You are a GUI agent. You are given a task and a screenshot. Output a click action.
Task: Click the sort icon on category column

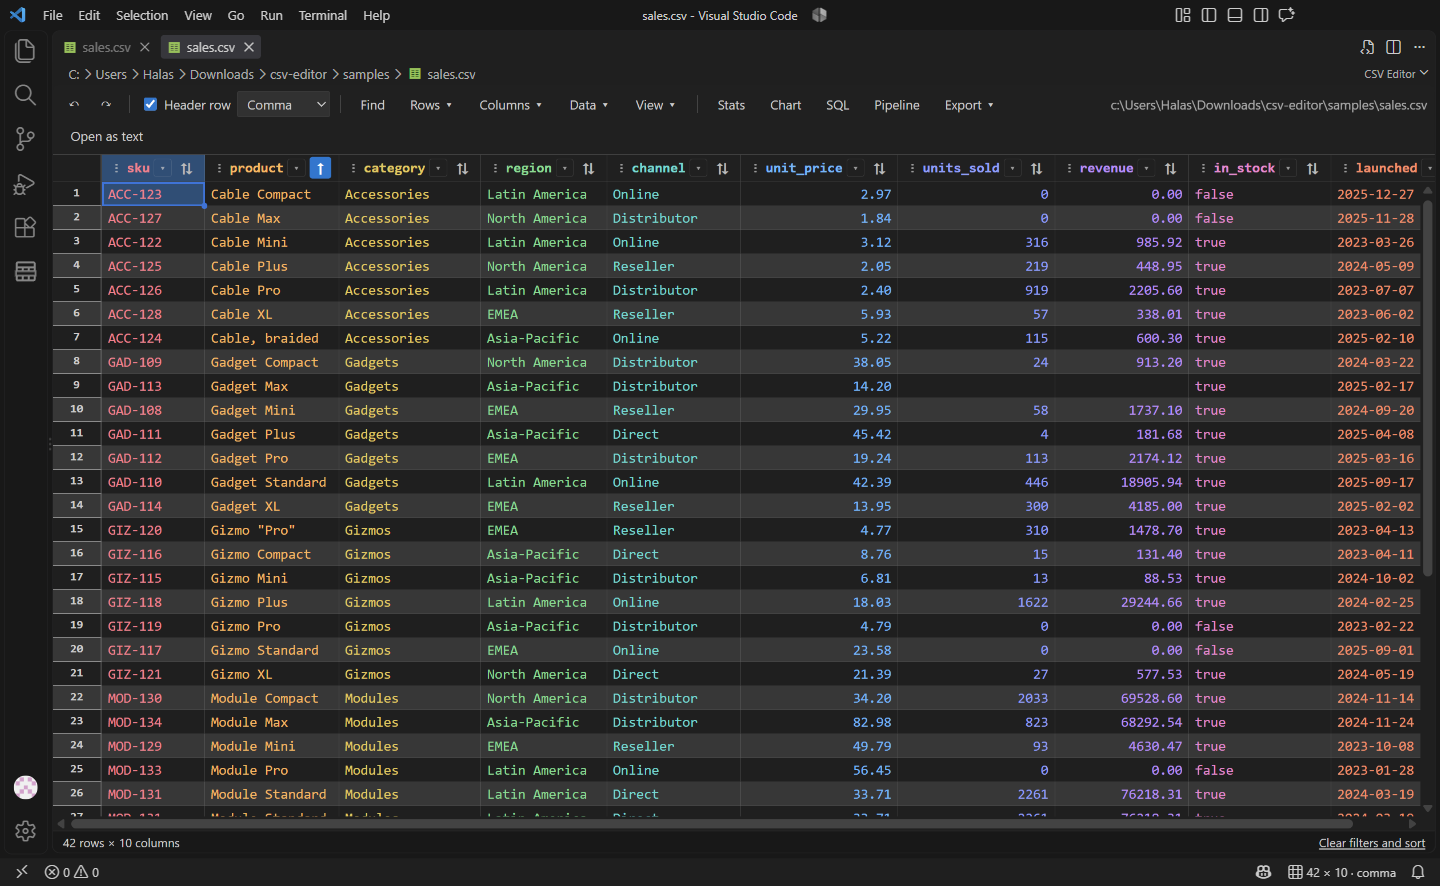tap(462, 168)
